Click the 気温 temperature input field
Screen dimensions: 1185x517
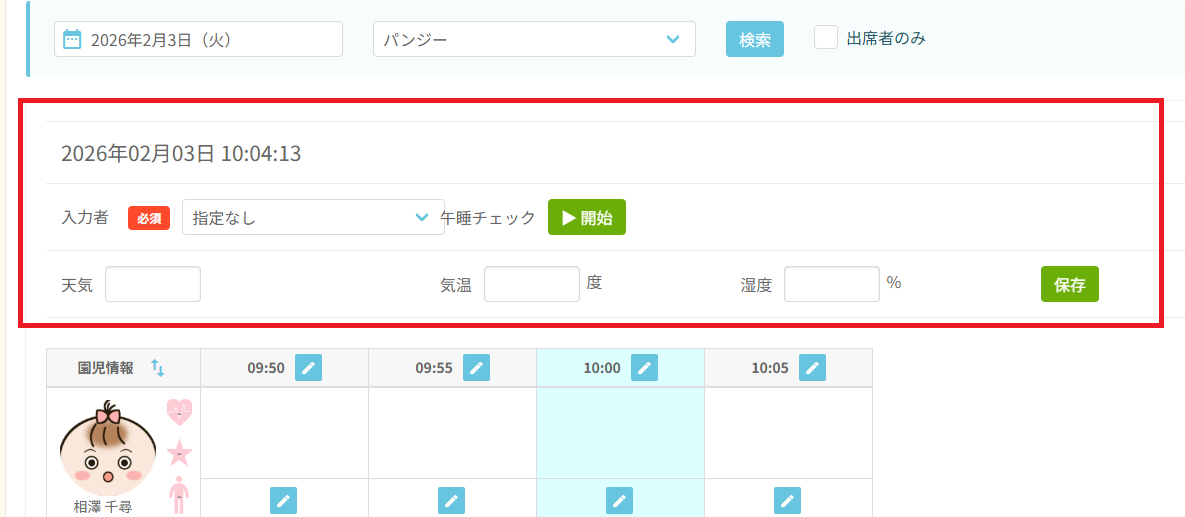point(531,284)
